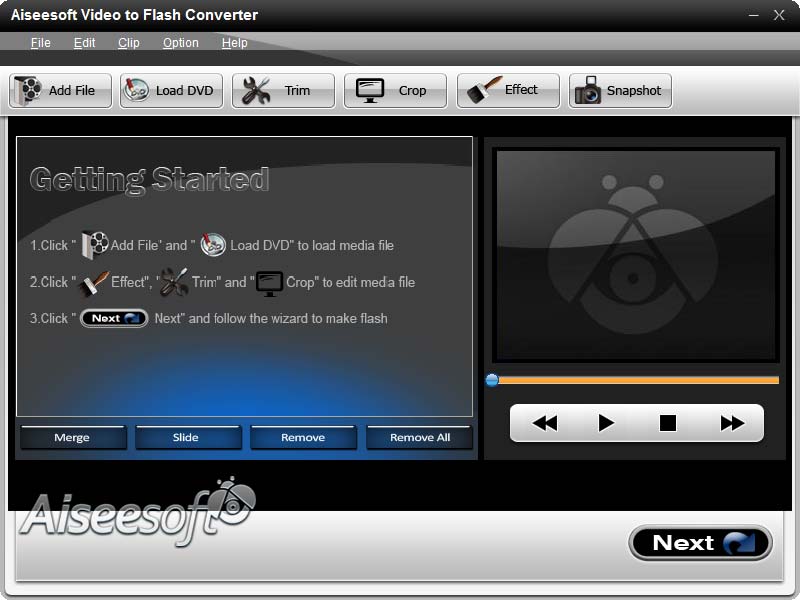
Task: Rewind the preview video
Action: (544, 423)
